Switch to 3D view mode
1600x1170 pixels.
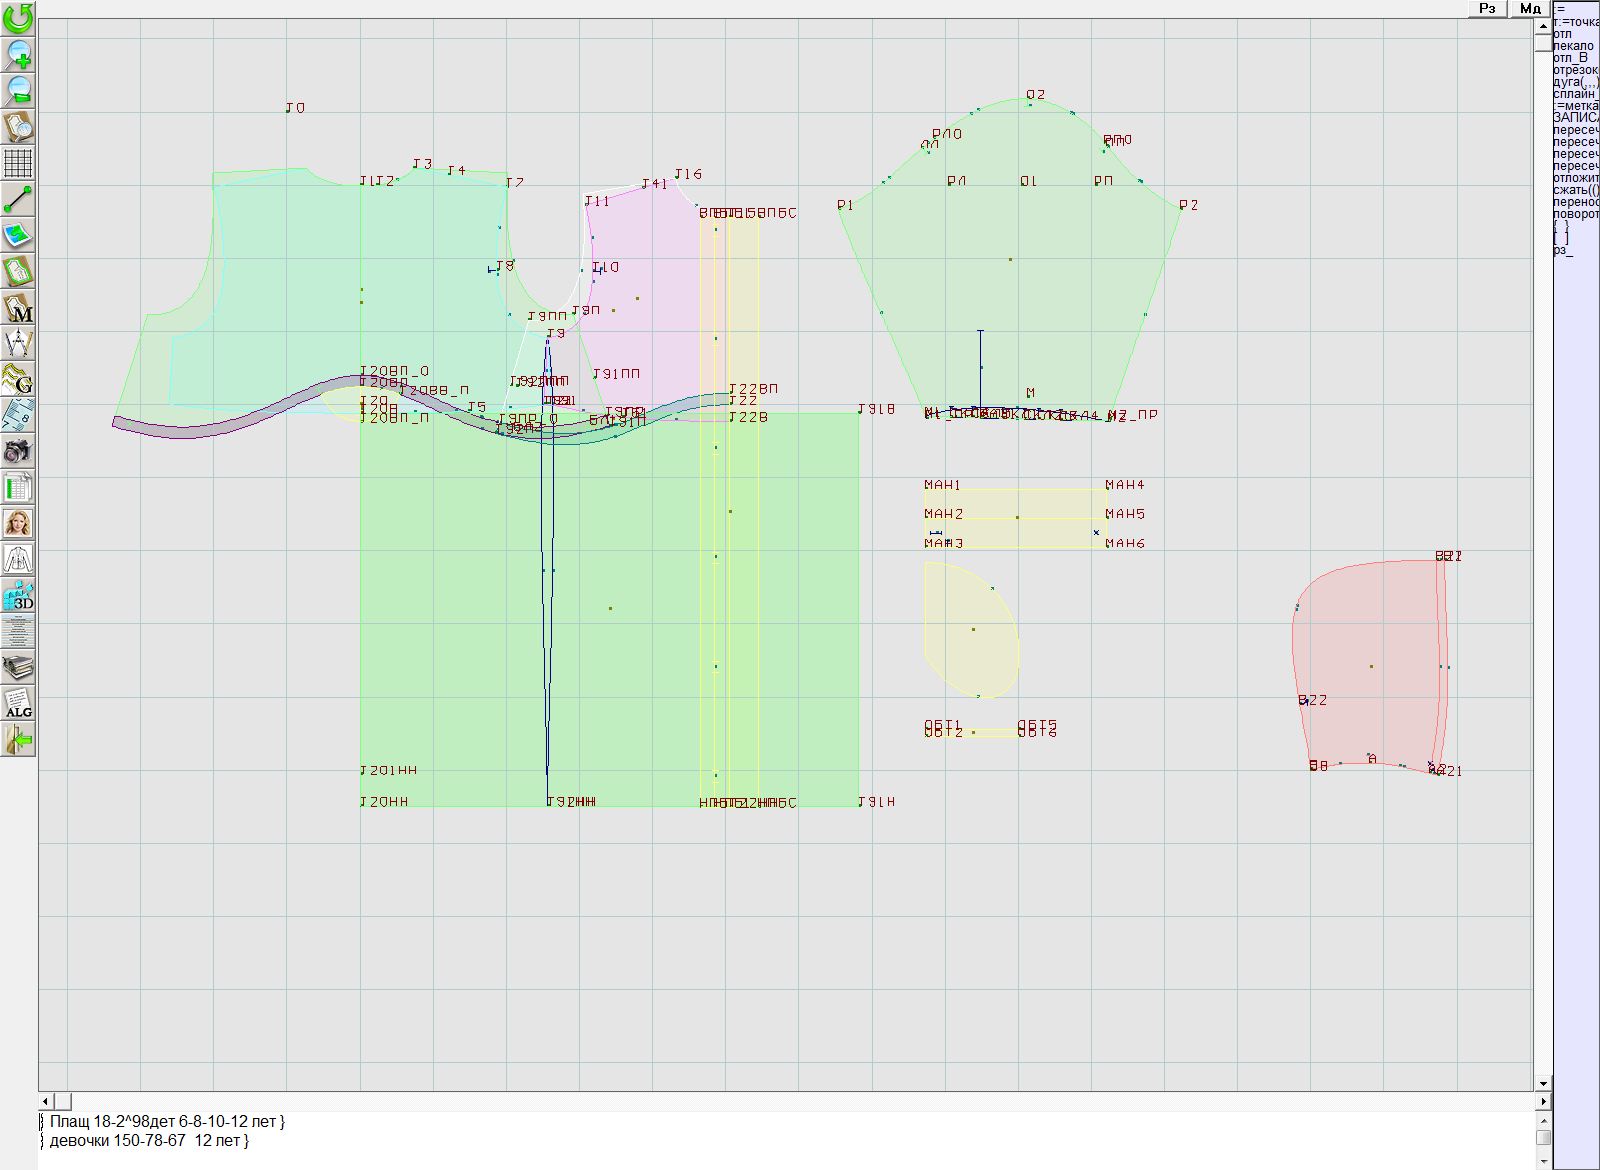18,596
